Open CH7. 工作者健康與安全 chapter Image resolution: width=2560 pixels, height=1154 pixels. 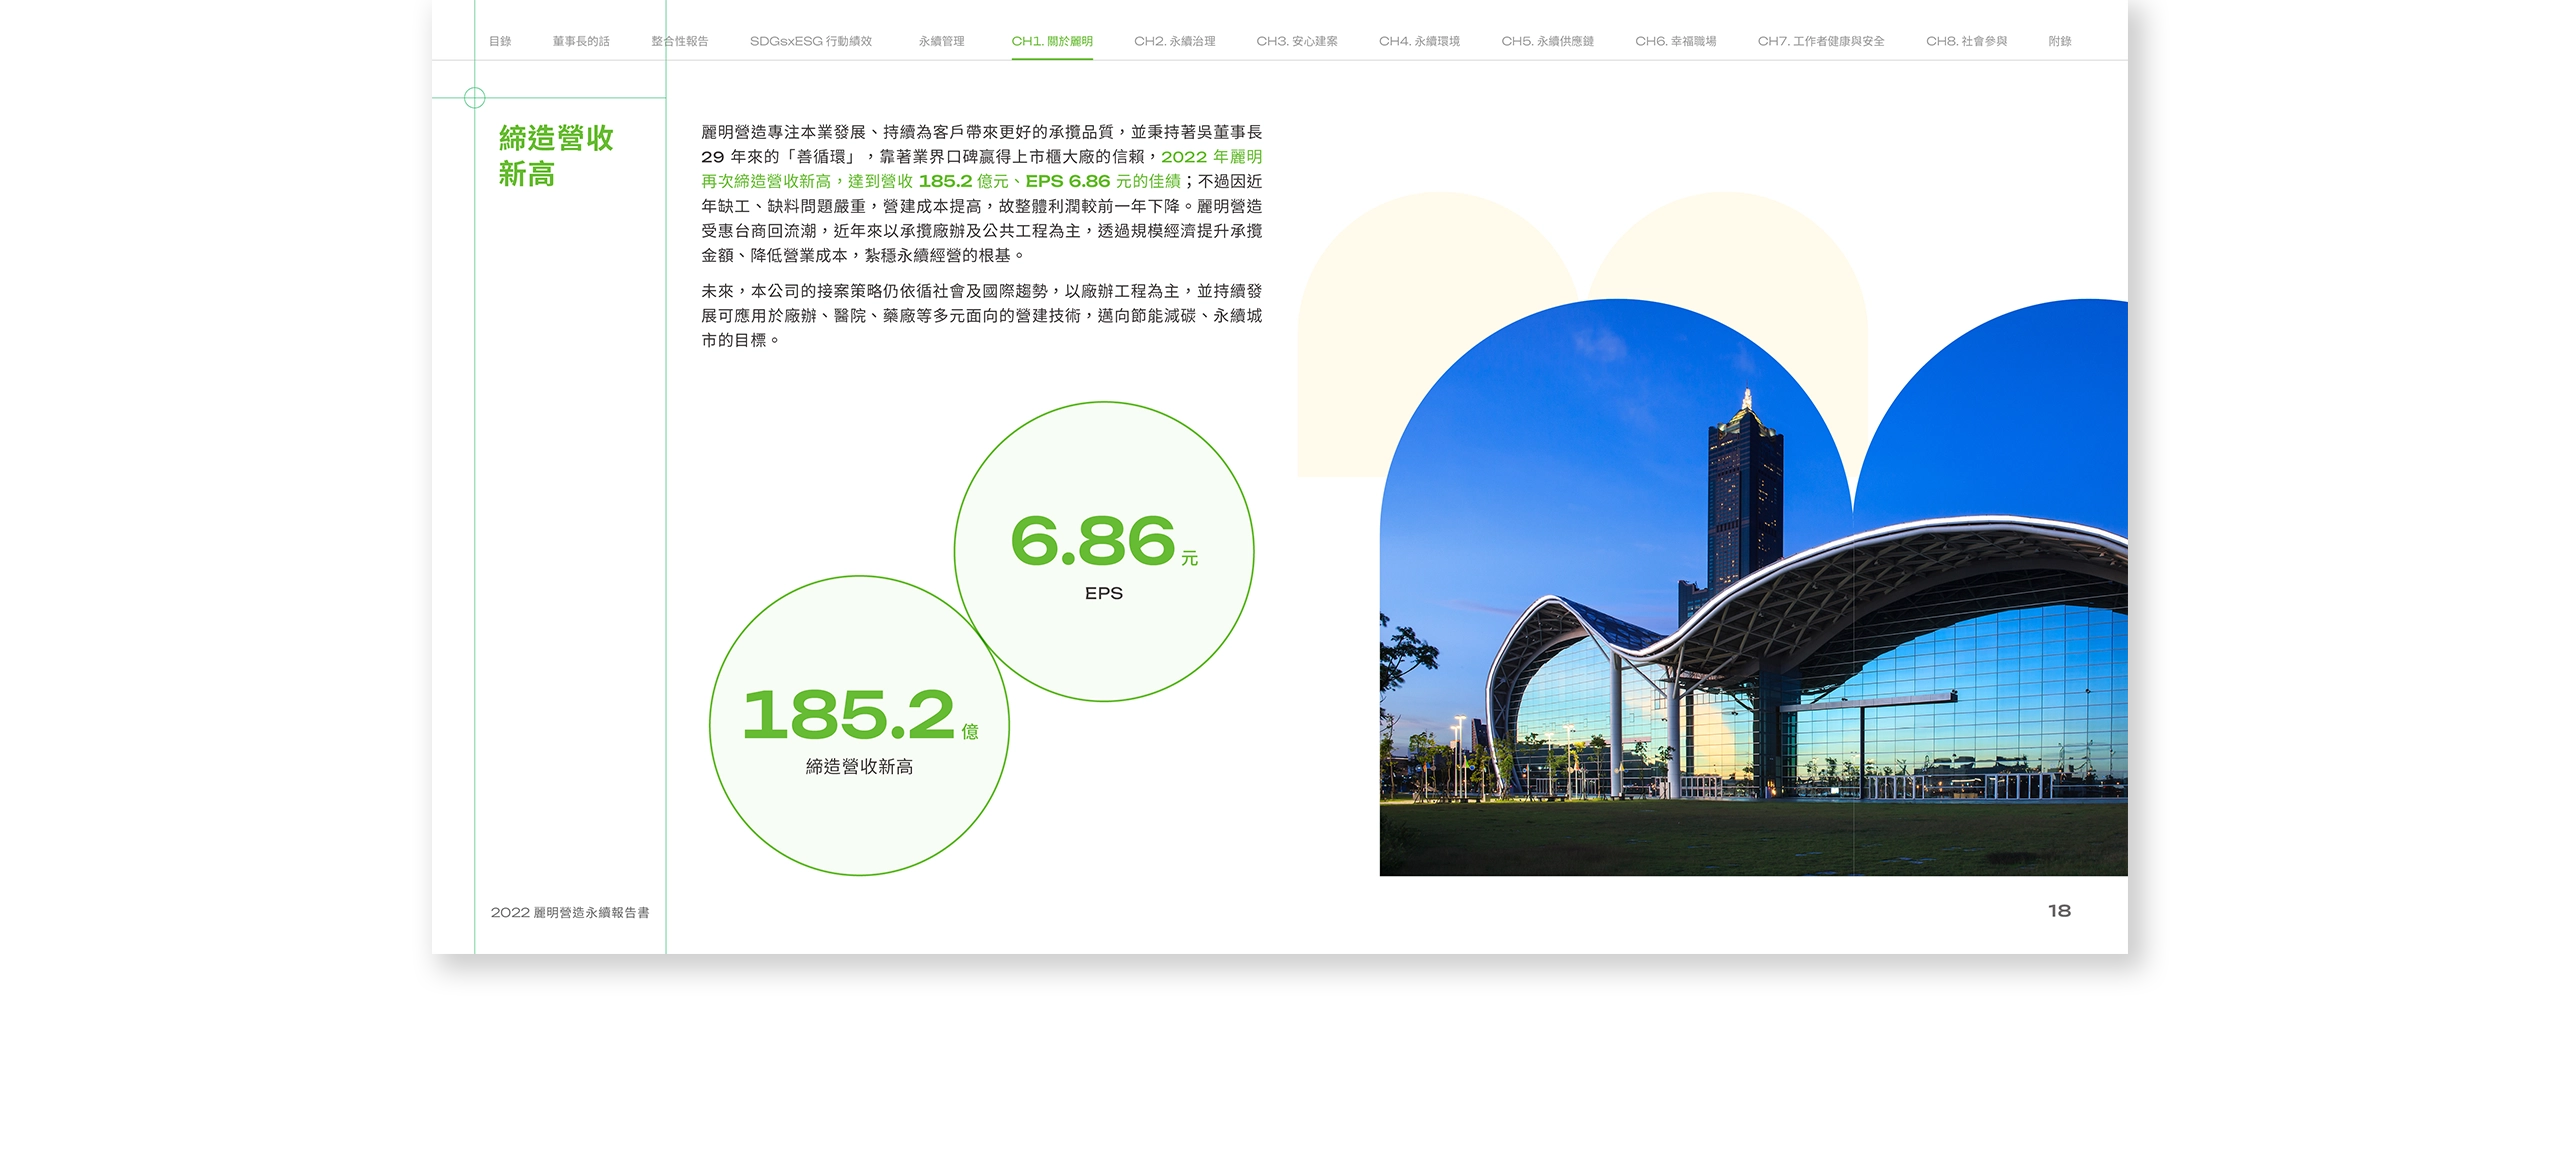tap(1822, 42)
